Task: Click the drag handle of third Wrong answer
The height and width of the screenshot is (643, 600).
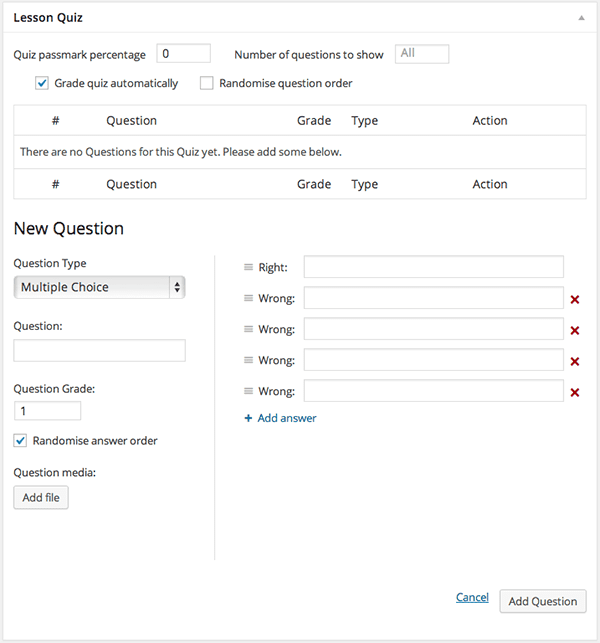Action: pos(249,360)
